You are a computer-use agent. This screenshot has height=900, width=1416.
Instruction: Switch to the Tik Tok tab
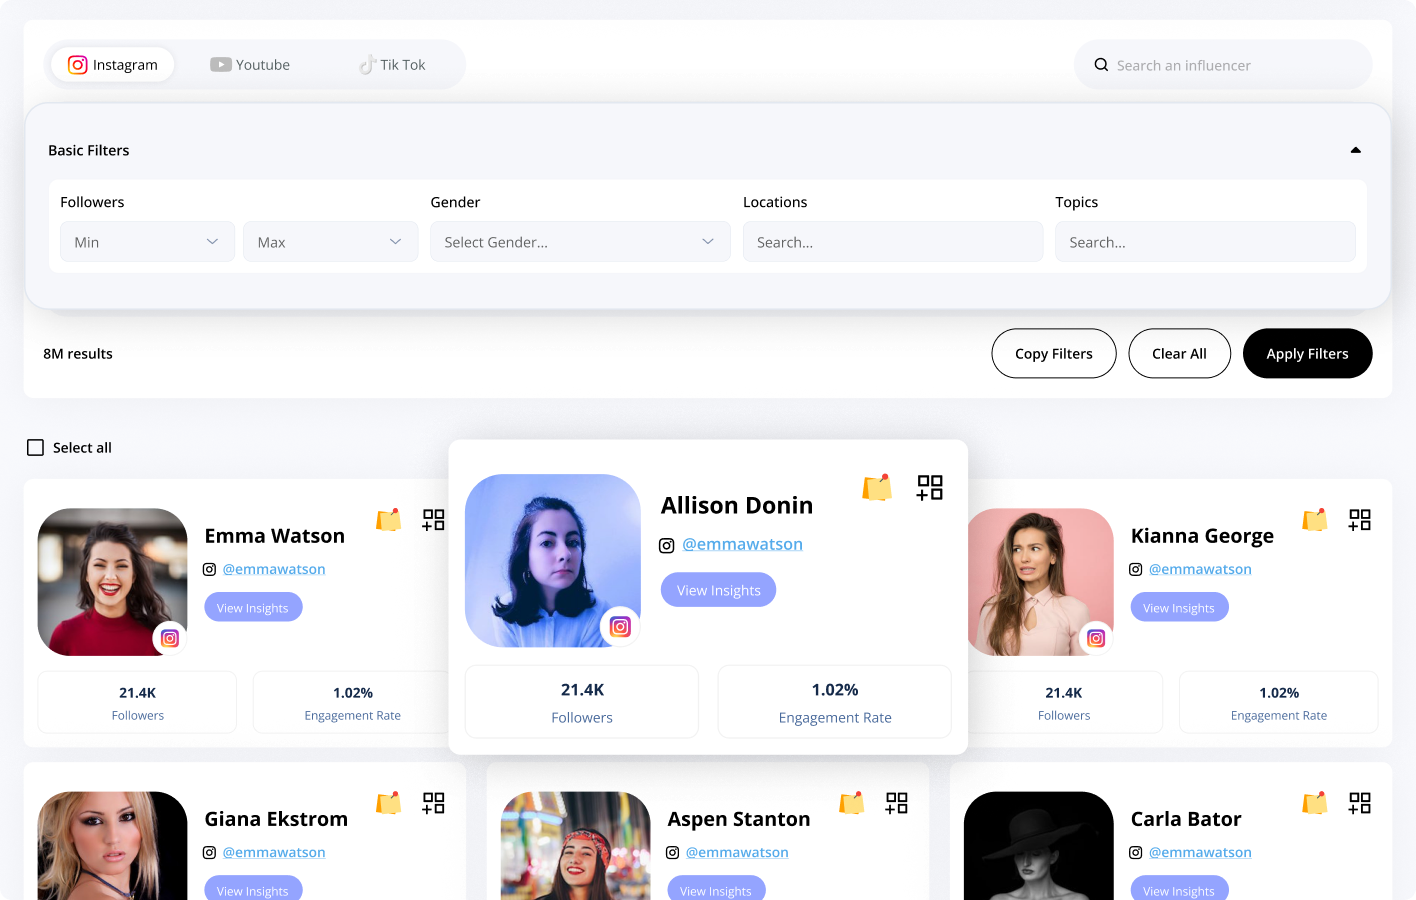(393, 65)
